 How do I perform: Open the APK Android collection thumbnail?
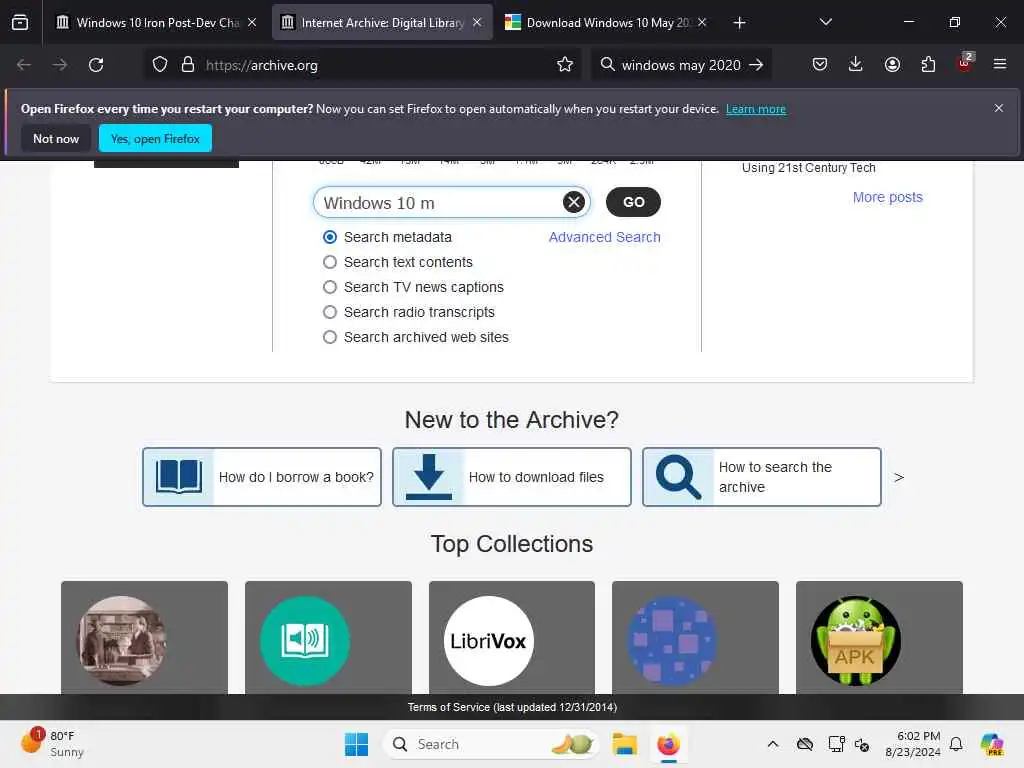(x=856, y=641)
